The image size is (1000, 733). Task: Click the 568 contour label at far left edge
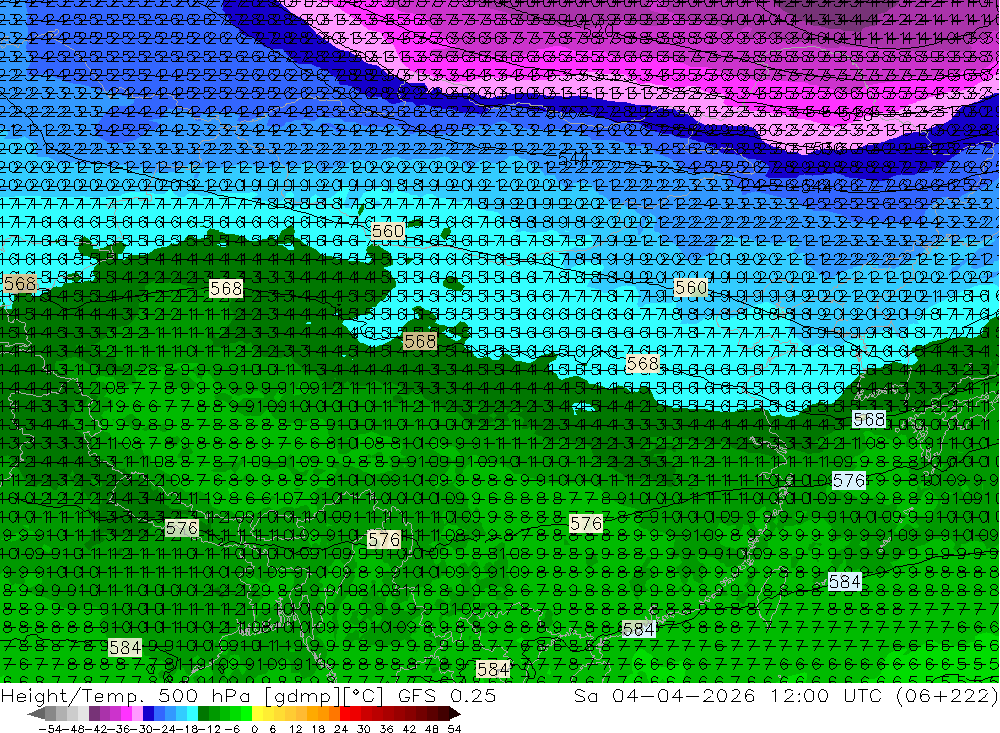coord(20,283)
